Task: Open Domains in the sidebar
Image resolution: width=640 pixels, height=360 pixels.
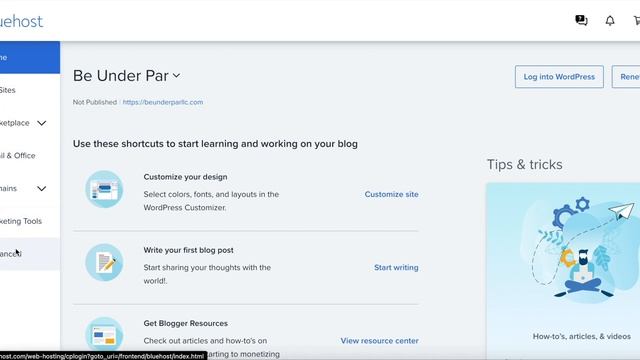Action: 9,189
